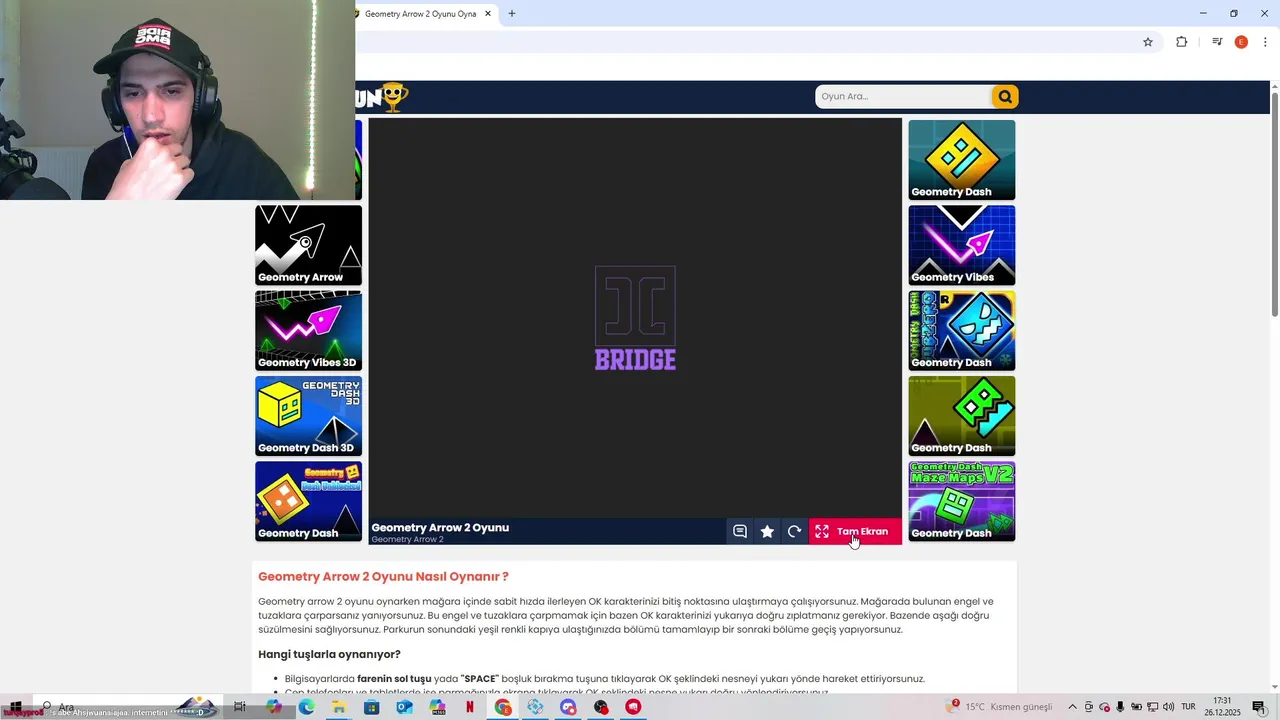Open Task View in the taskbar
Image resolution: width=1280 pixels, height=720 pixels.
pyautogui.click(x=240, y=707)
